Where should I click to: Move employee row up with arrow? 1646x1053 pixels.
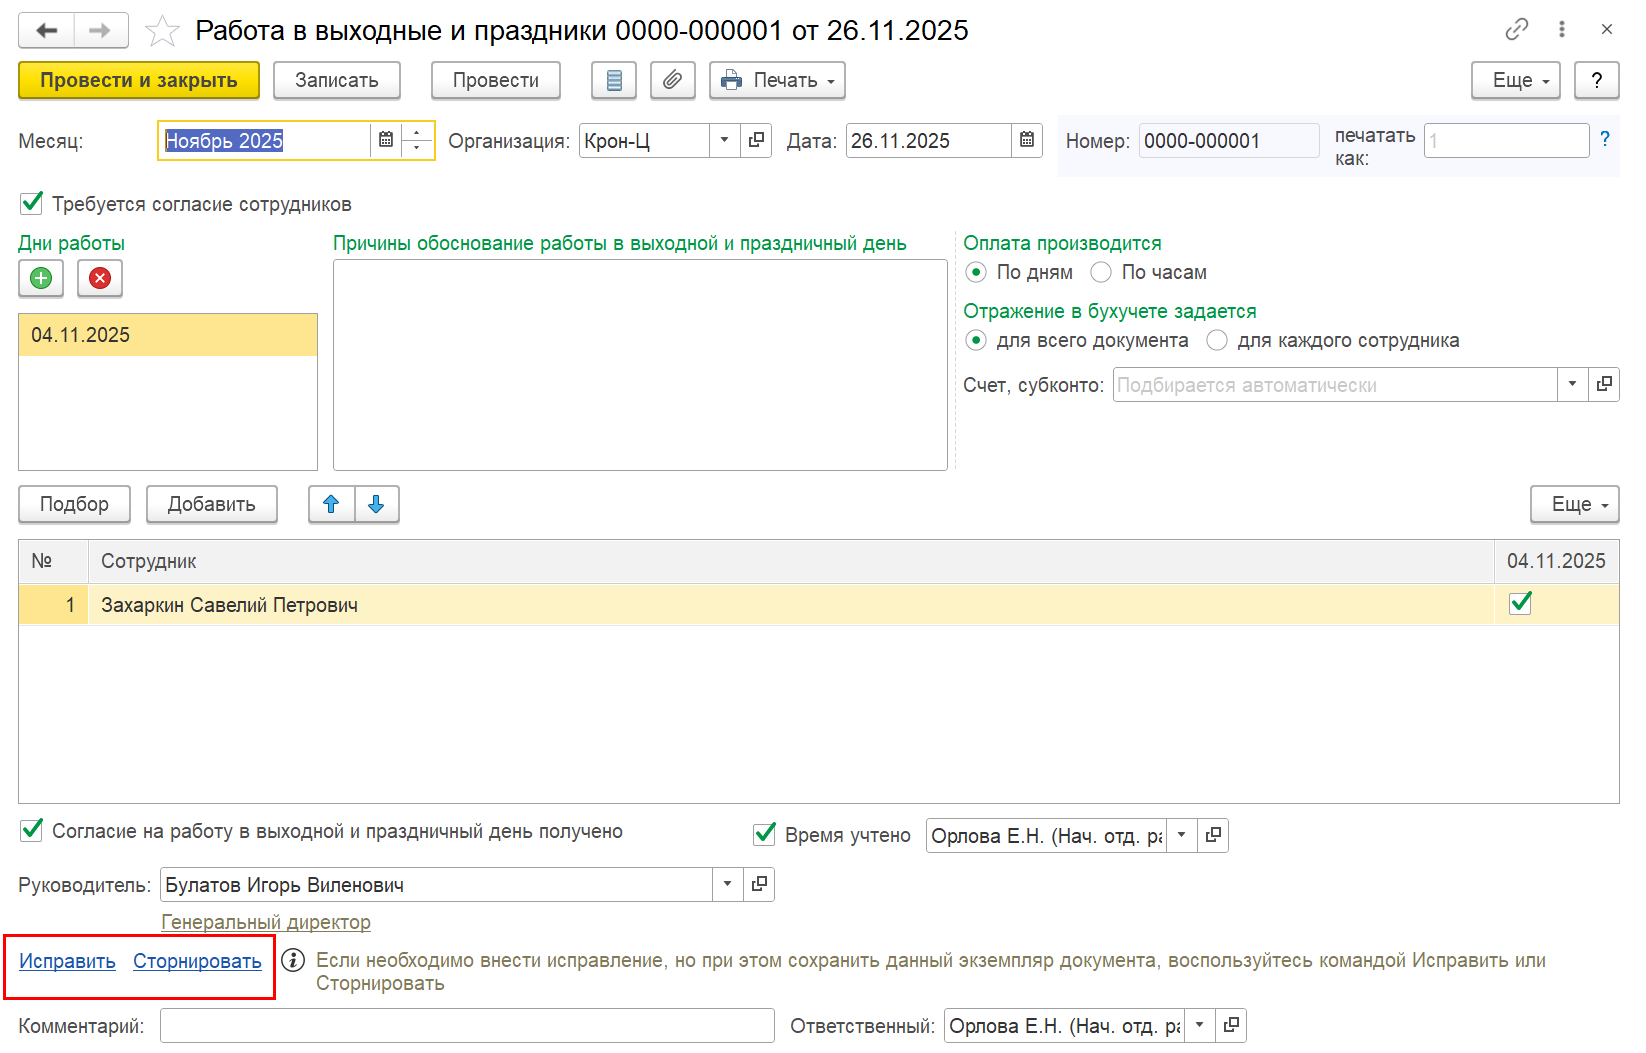tap(331, 504)
